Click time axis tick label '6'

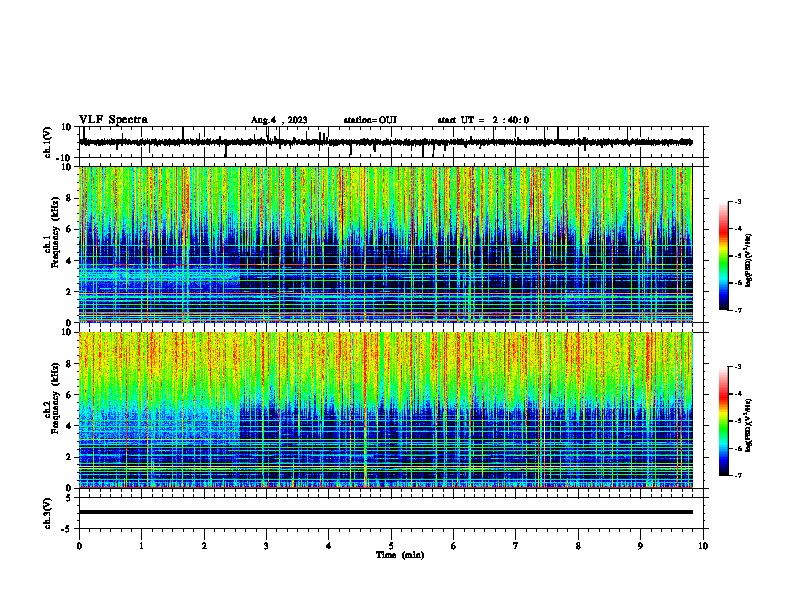point(454,546)
